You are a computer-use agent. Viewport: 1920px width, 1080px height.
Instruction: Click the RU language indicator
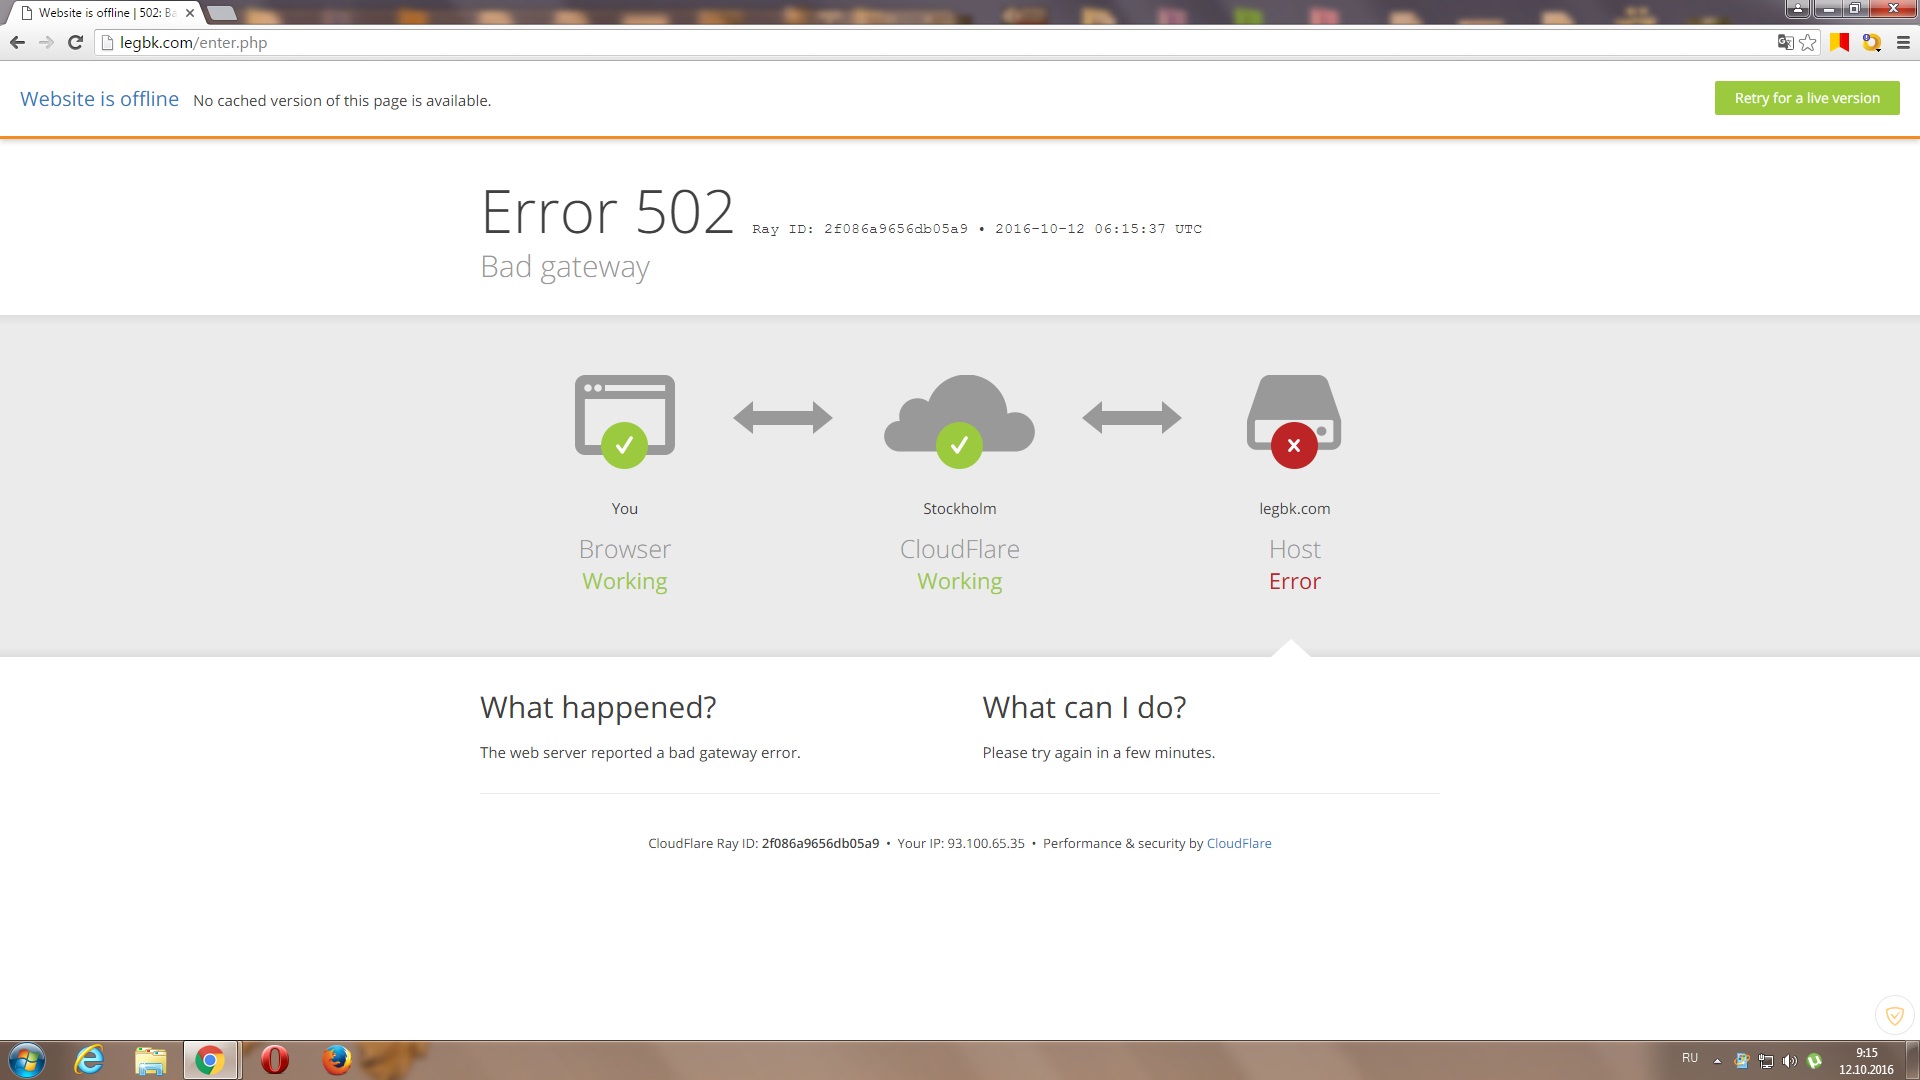pos(1690,1058)
